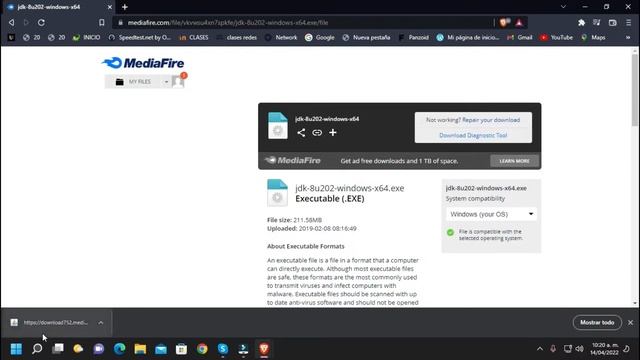Open the browser main menu icon

pos(629,23)
